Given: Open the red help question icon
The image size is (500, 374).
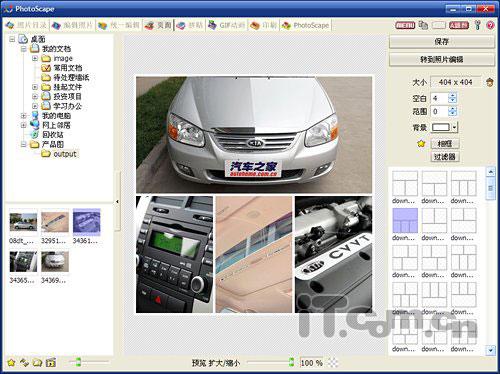Looking at the screenshot, I should point(490,25).
